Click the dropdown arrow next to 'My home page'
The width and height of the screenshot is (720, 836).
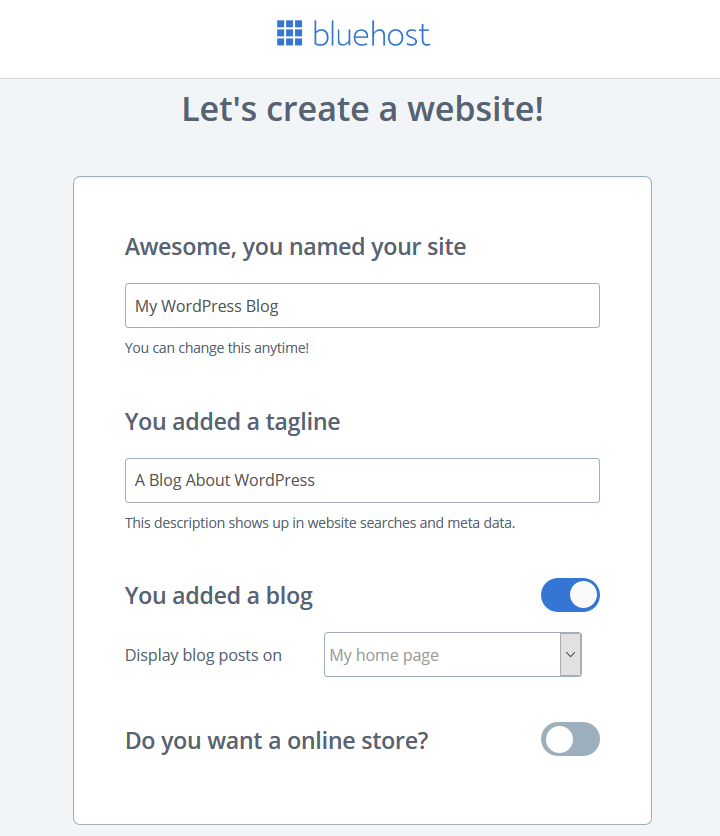[571, 655]
